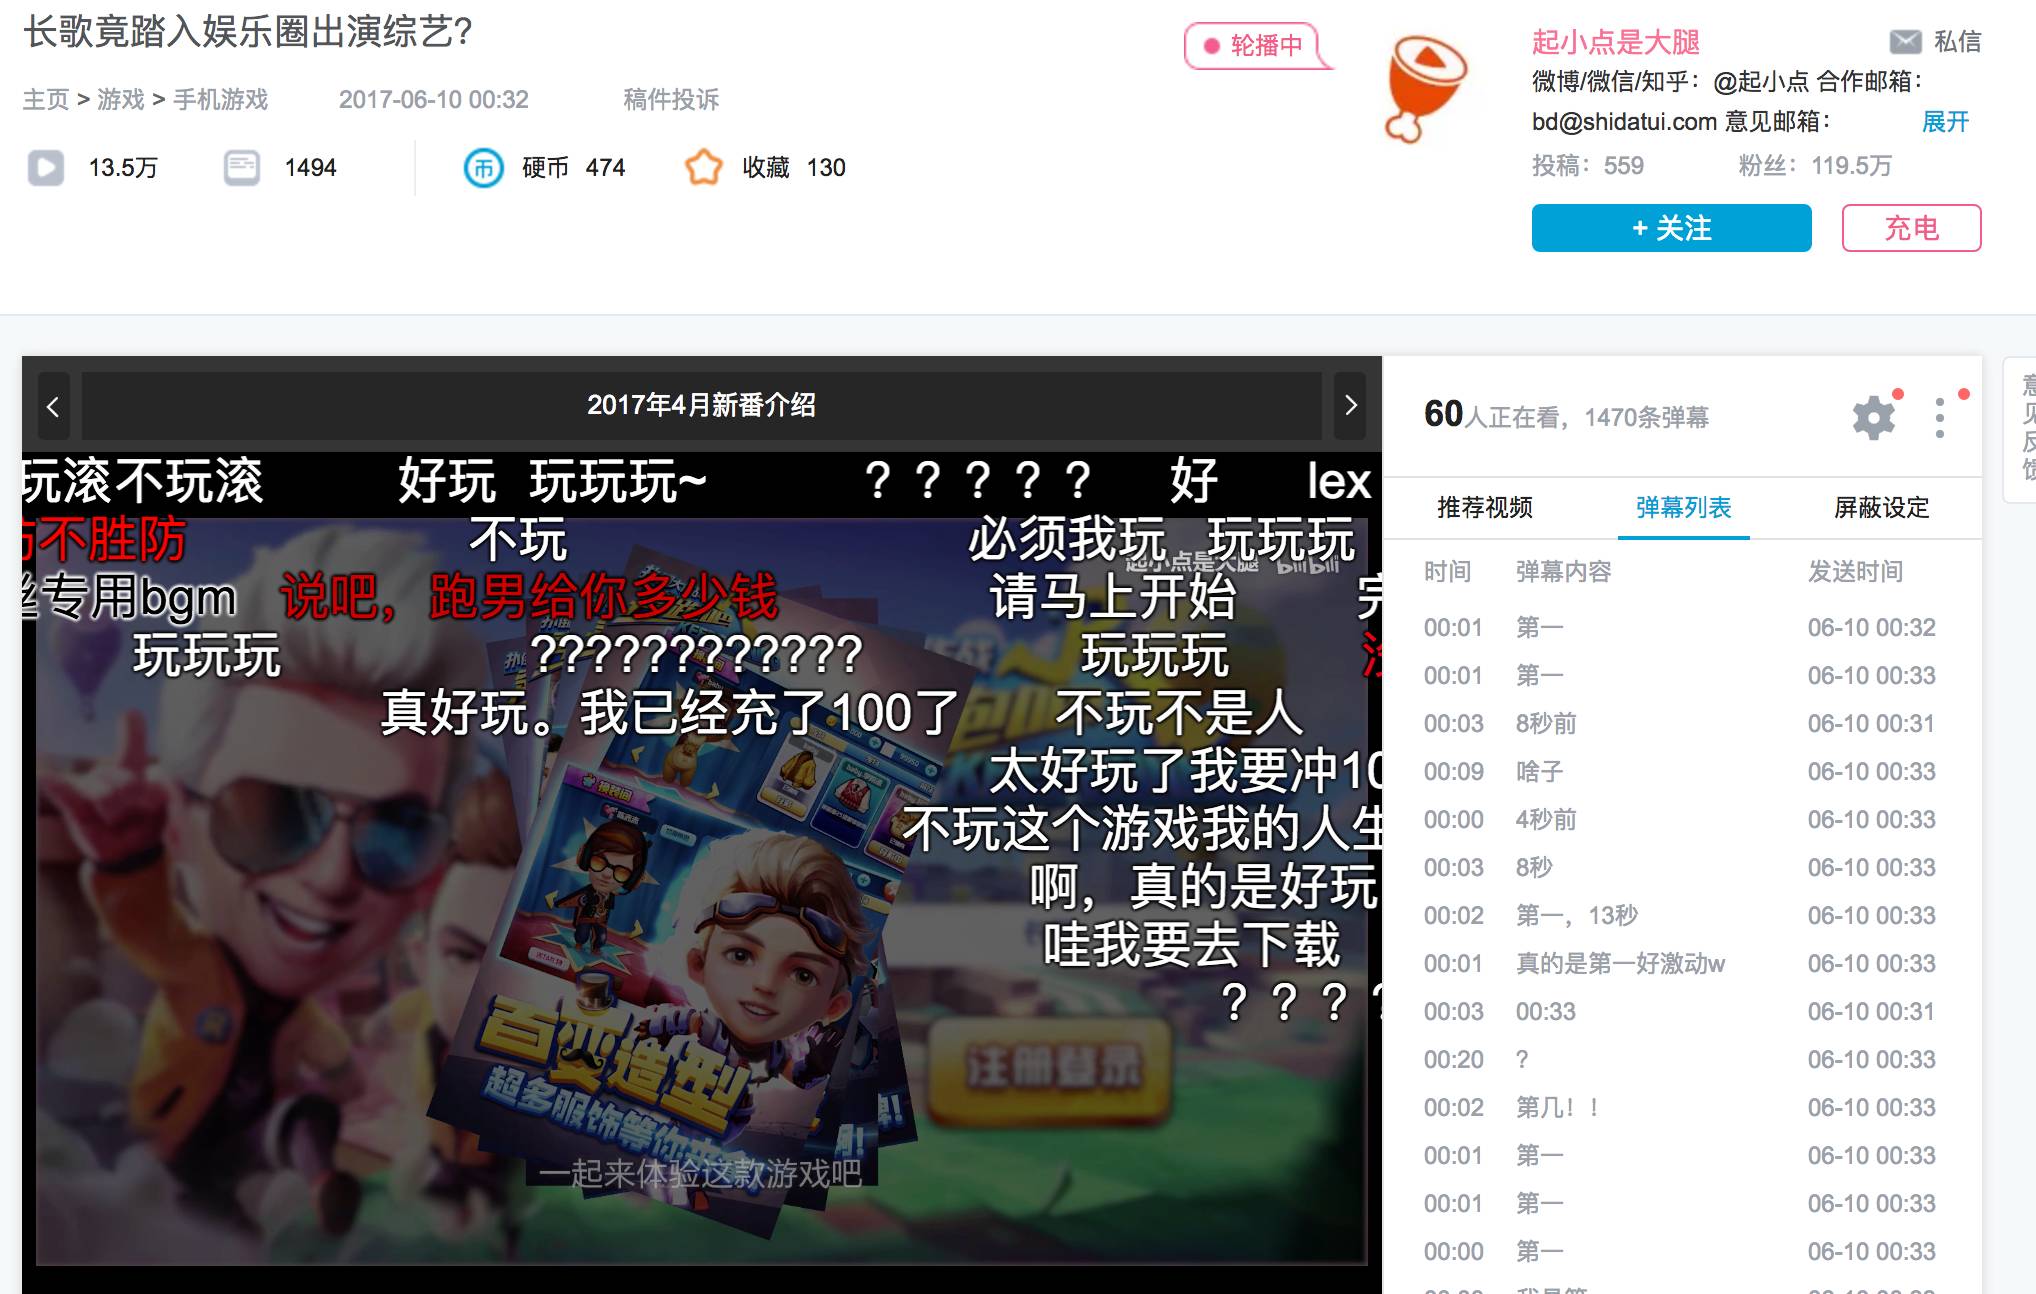
Task: Click the play count icon
Action: [x=46, y=168]
